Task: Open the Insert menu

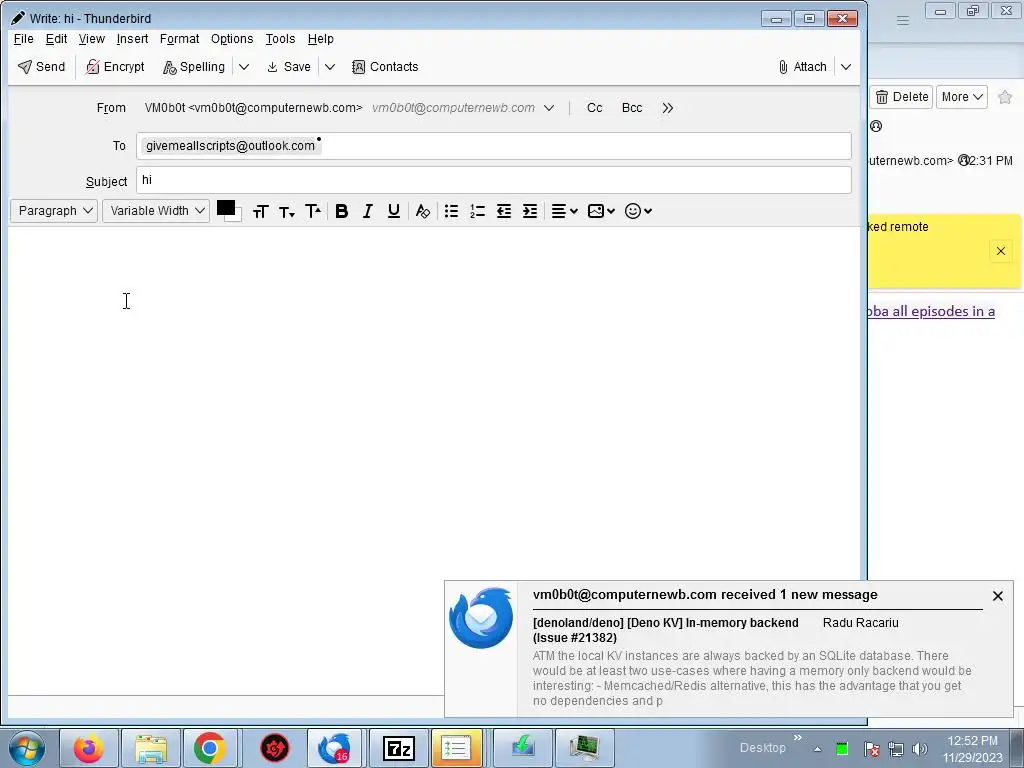Action: [x=132, y=39]
